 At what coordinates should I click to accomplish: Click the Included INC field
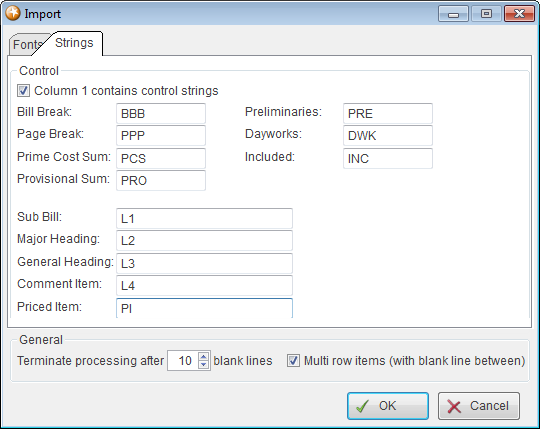pos(388,158)
